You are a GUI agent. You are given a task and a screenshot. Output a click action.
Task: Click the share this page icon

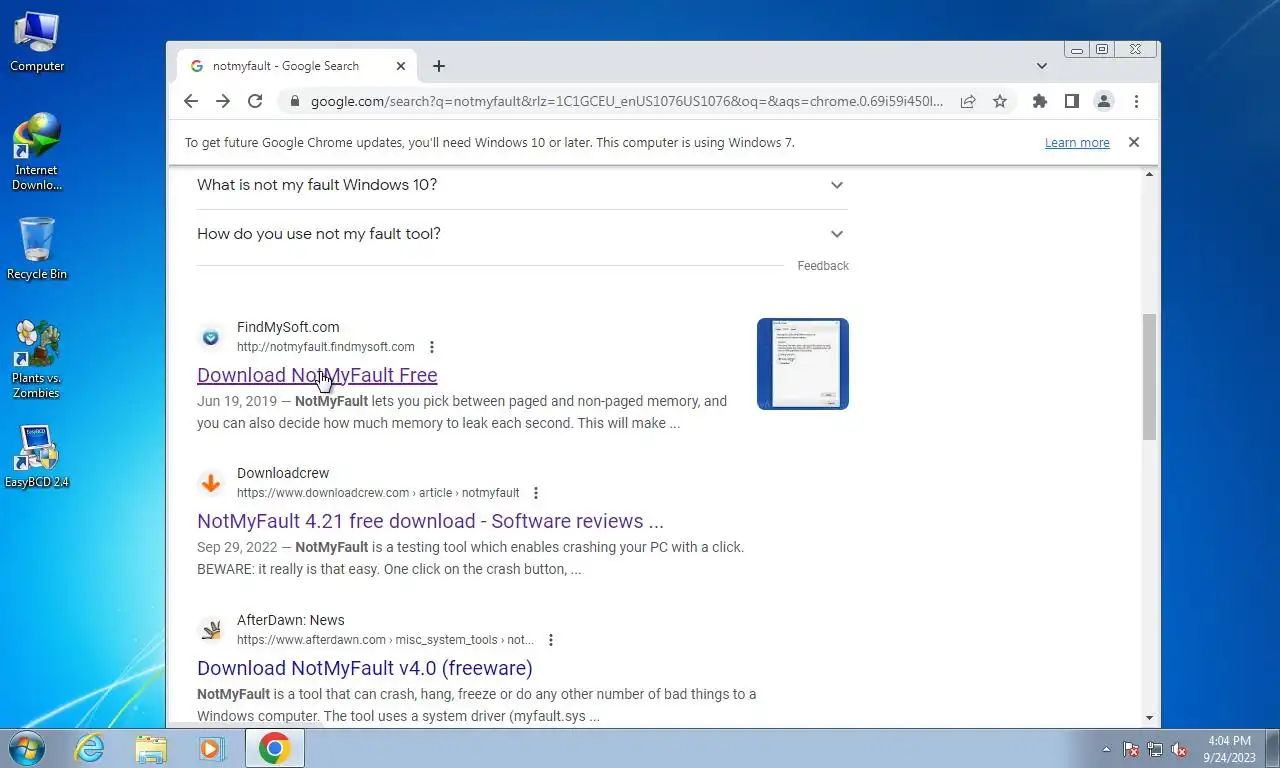coord(968,101)
